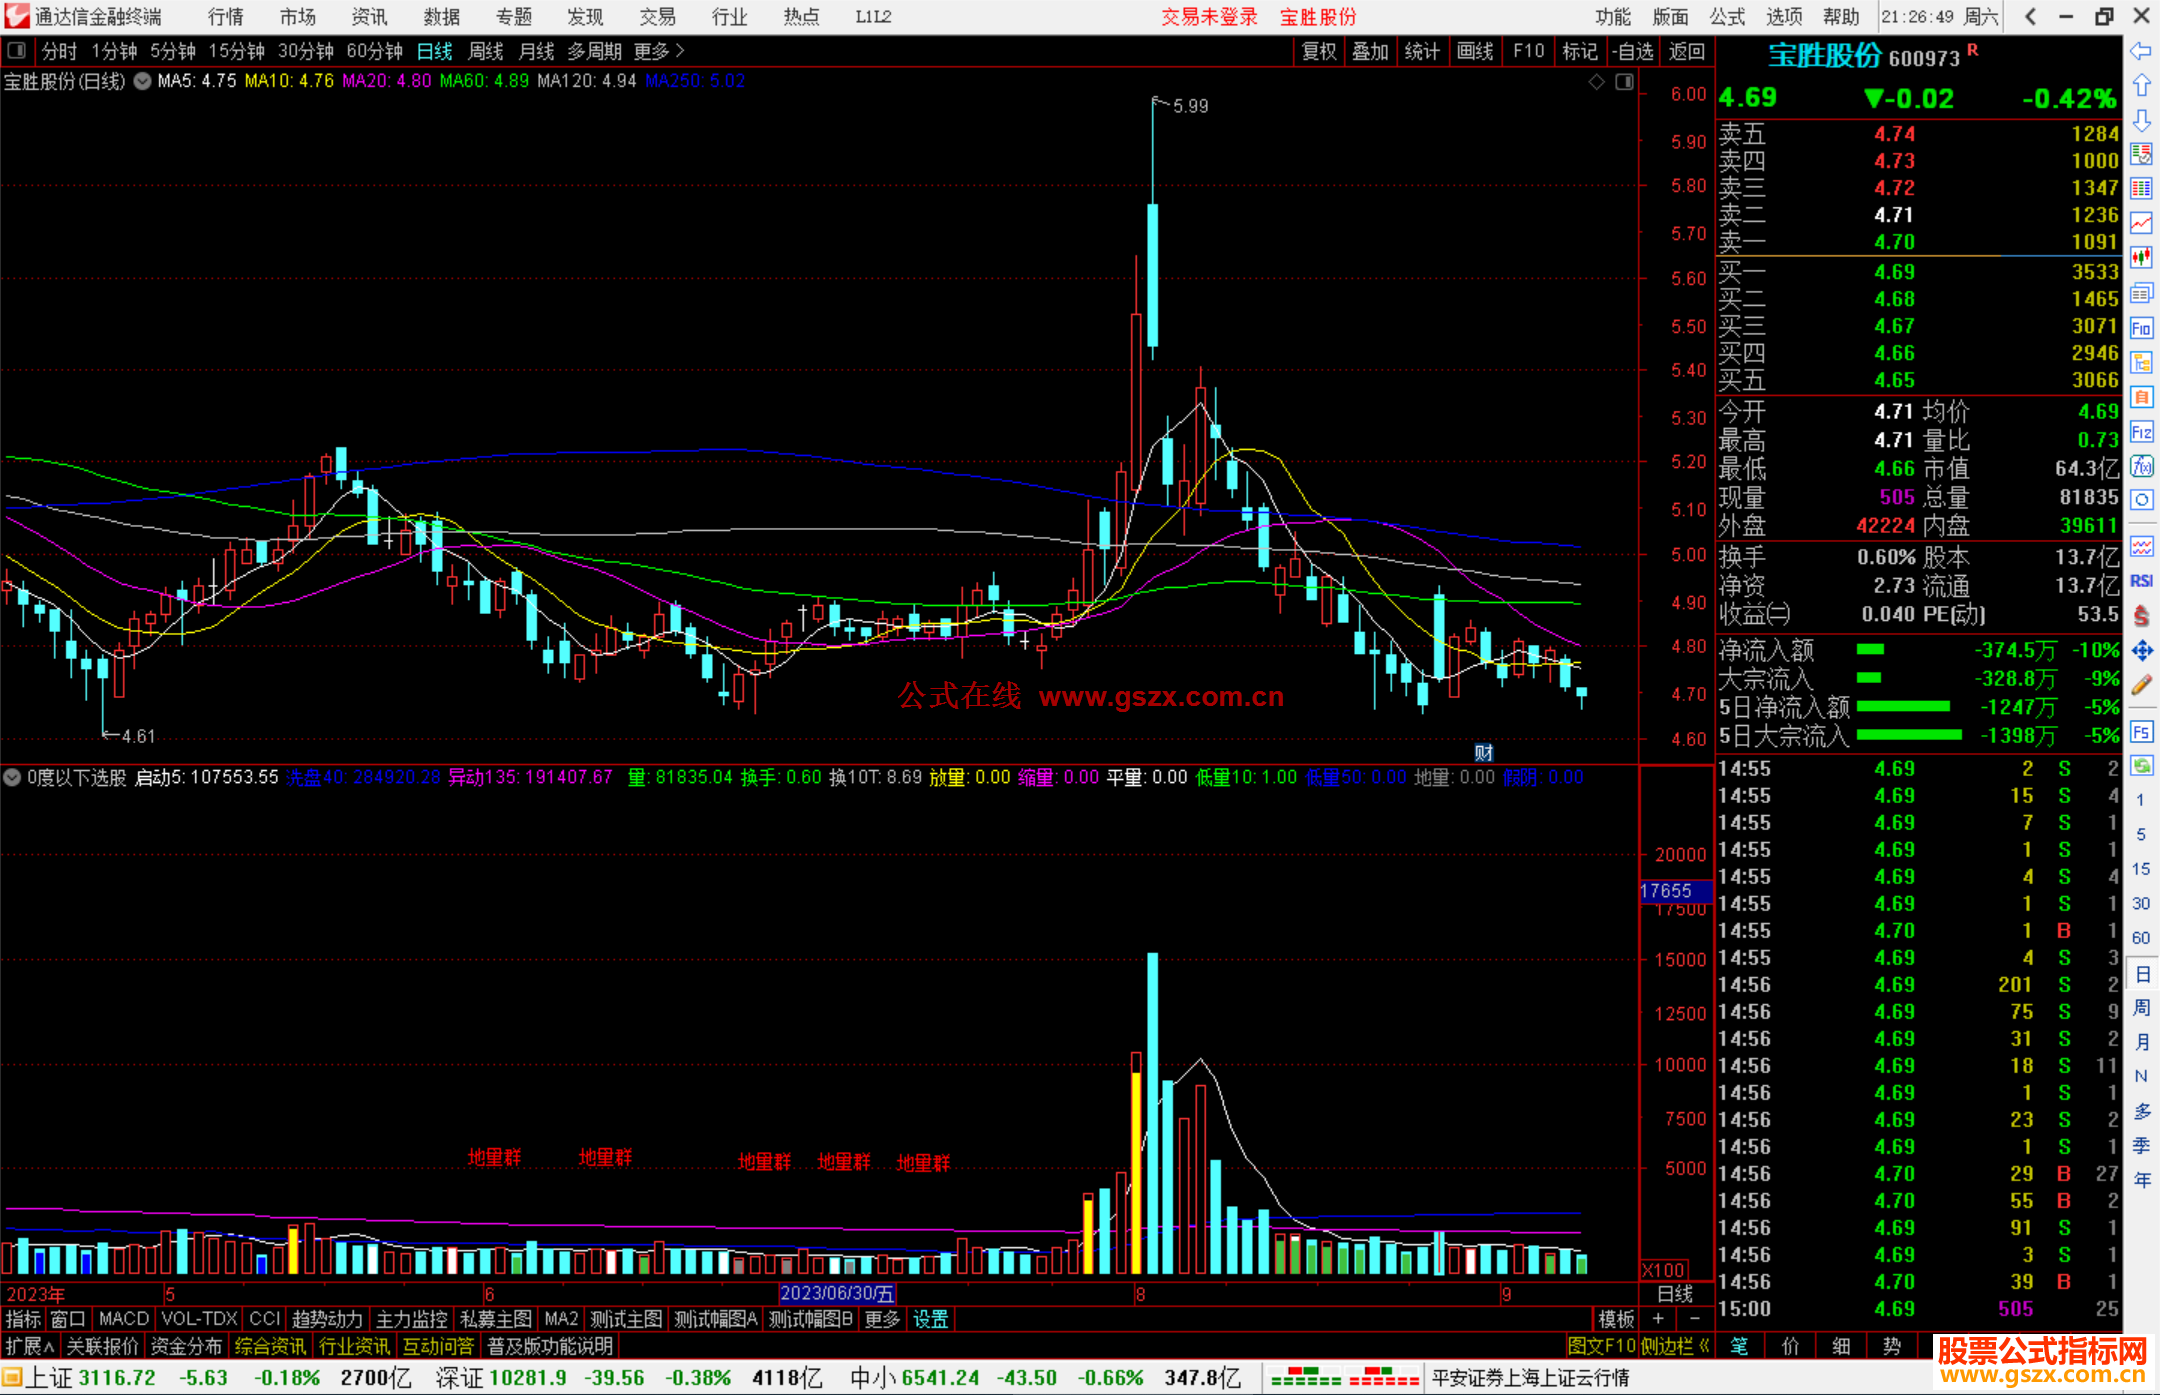Toggle the circle beside 0度以下选股 indicator

[x=13, y=777]
